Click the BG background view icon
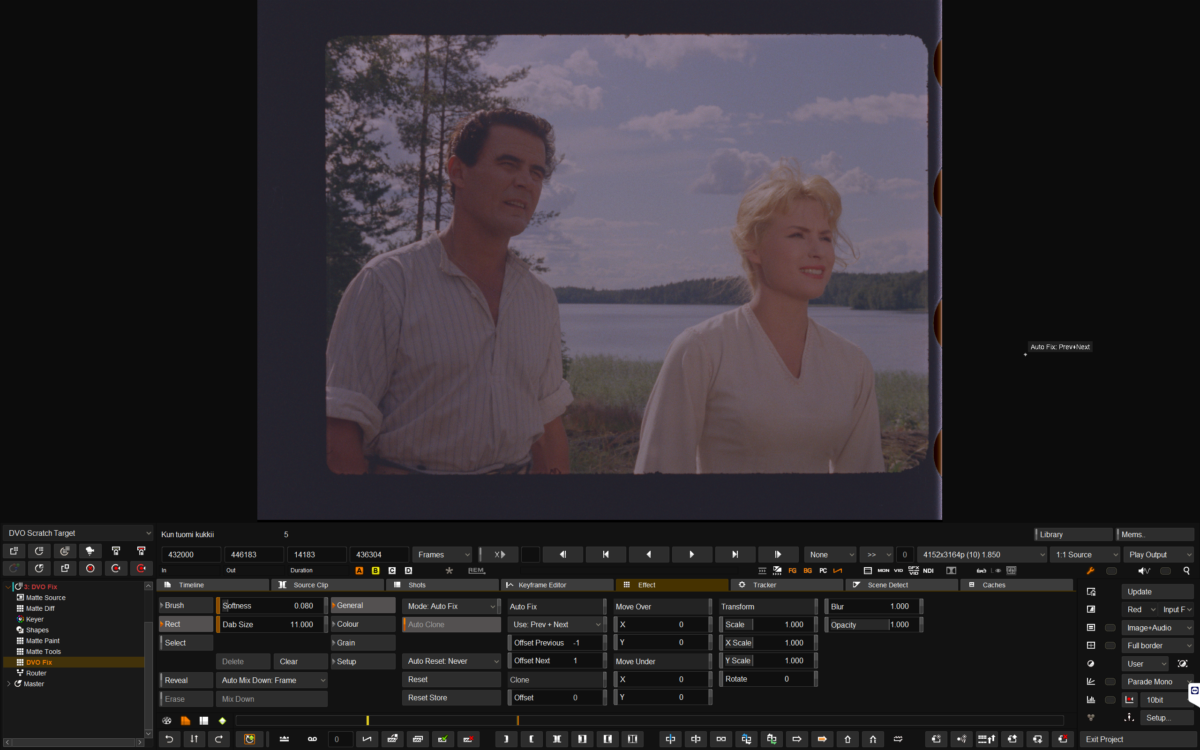 tap(807, 571)
